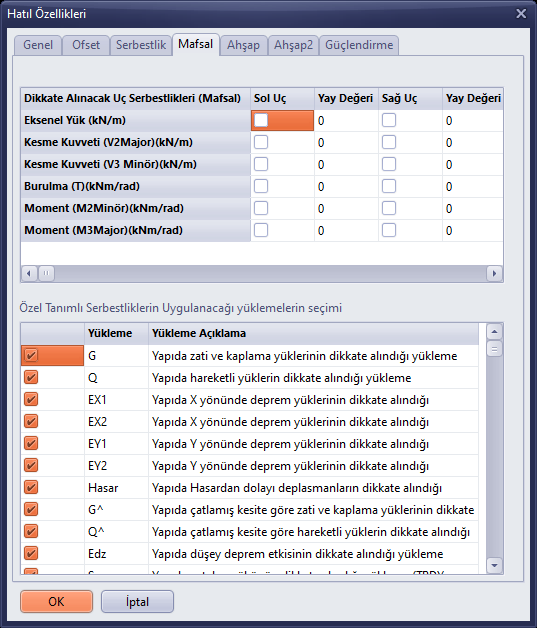Open the Ahşap2 tab

[294, 45]
